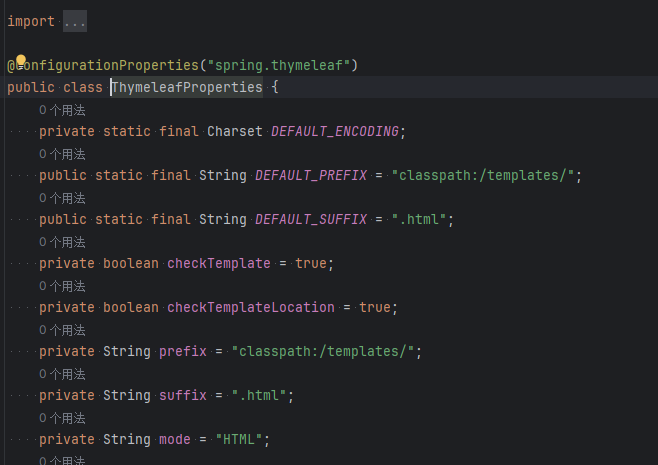Open usages hint above mode field
Image resolution: width=658 pixels, height=465 pixels.
tap(62, 418)
